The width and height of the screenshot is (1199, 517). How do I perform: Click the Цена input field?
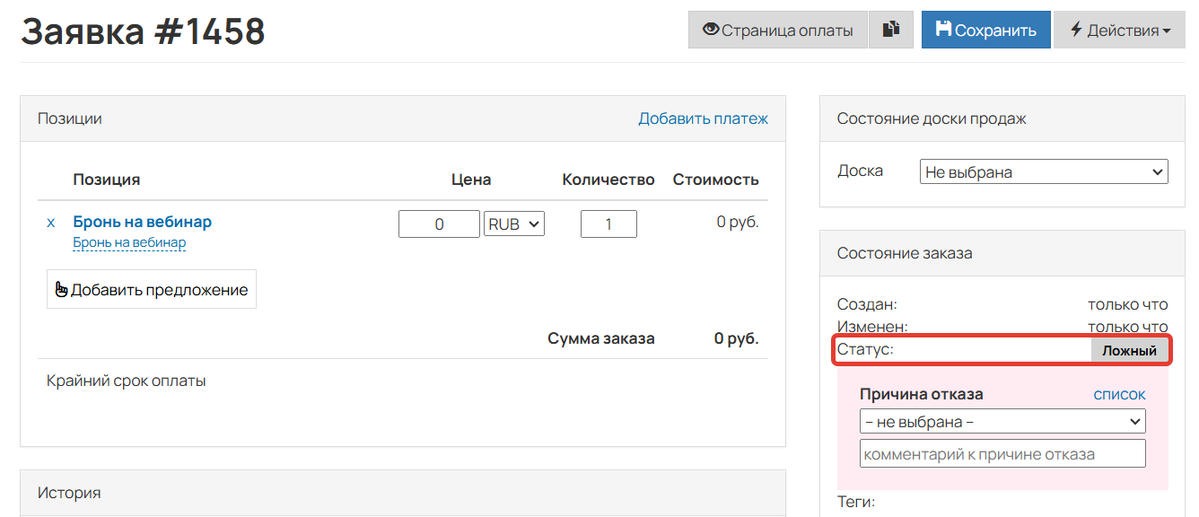(x=439, y=224)
